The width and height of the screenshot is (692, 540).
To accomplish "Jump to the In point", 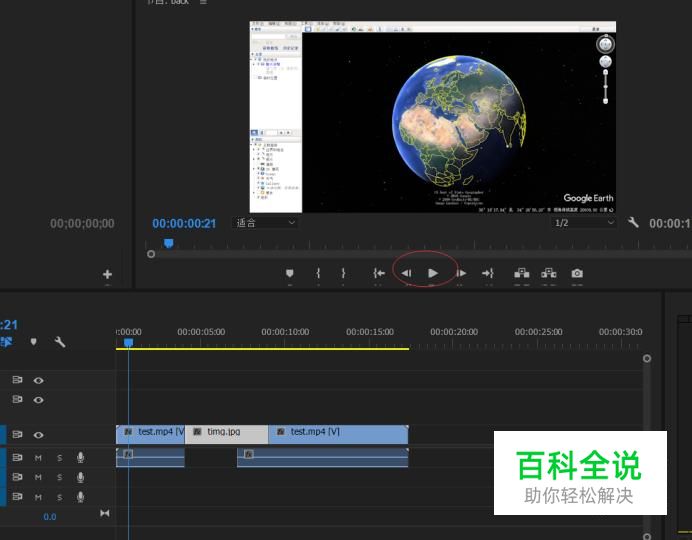I will 379,274.
